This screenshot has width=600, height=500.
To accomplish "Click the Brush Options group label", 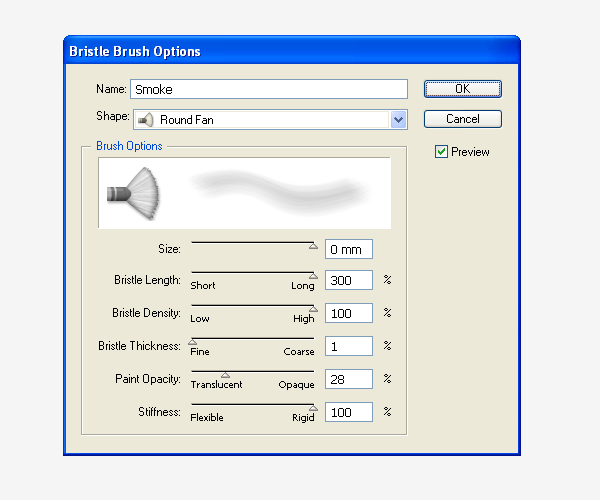I will (129, 146).
